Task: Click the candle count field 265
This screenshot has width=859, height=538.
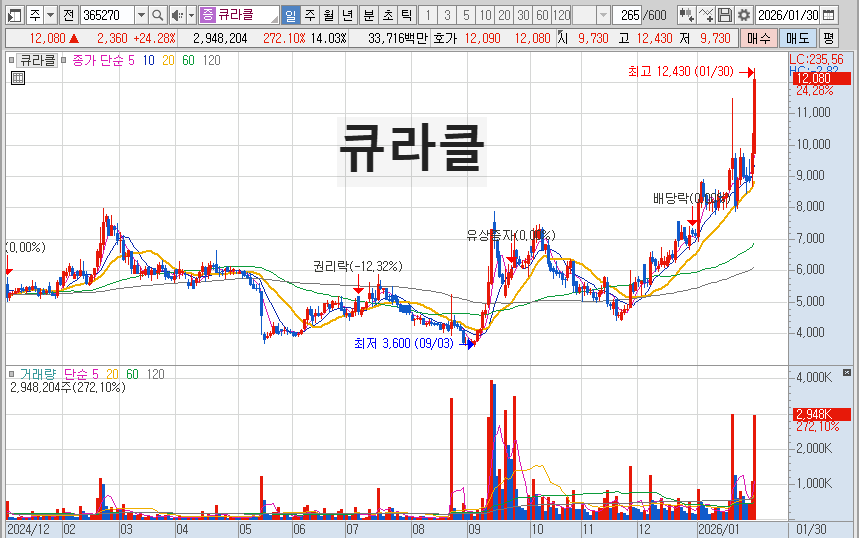Action: (629, 15)
